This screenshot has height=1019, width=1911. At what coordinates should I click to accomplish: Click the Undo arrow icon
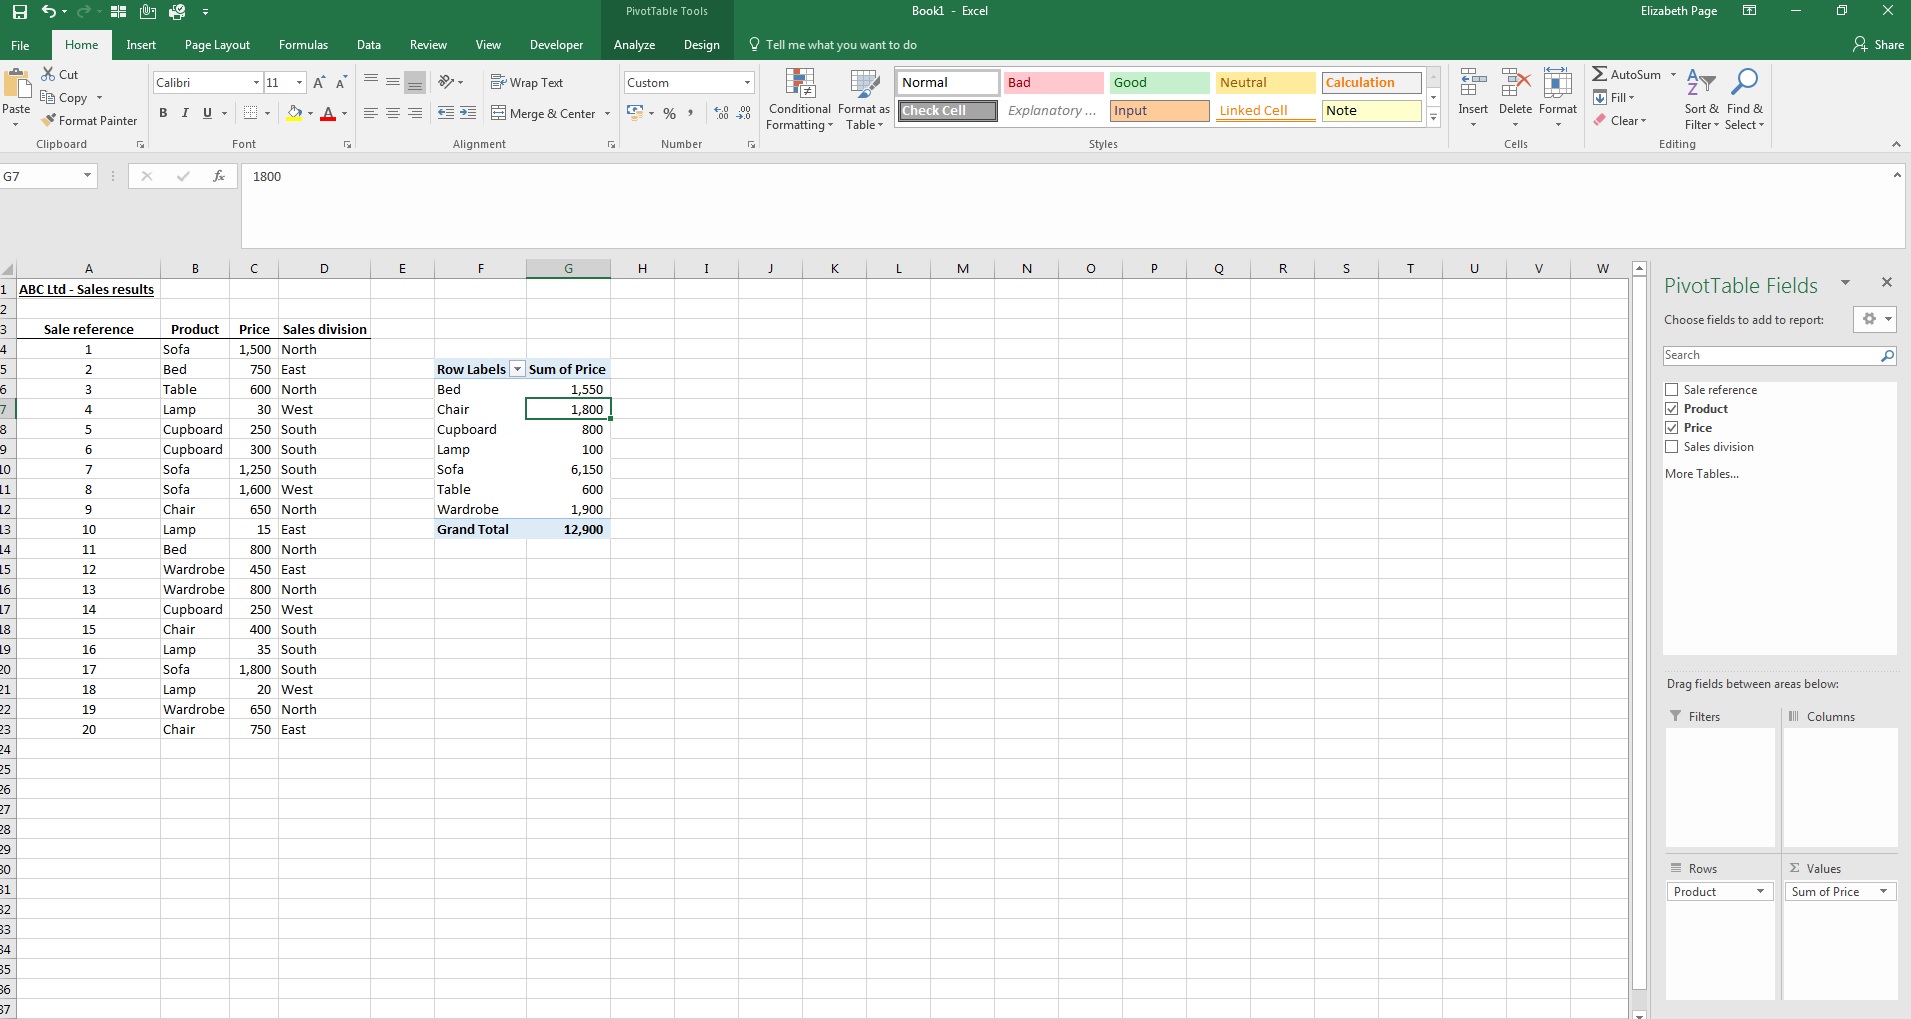(x=47, y=12)
